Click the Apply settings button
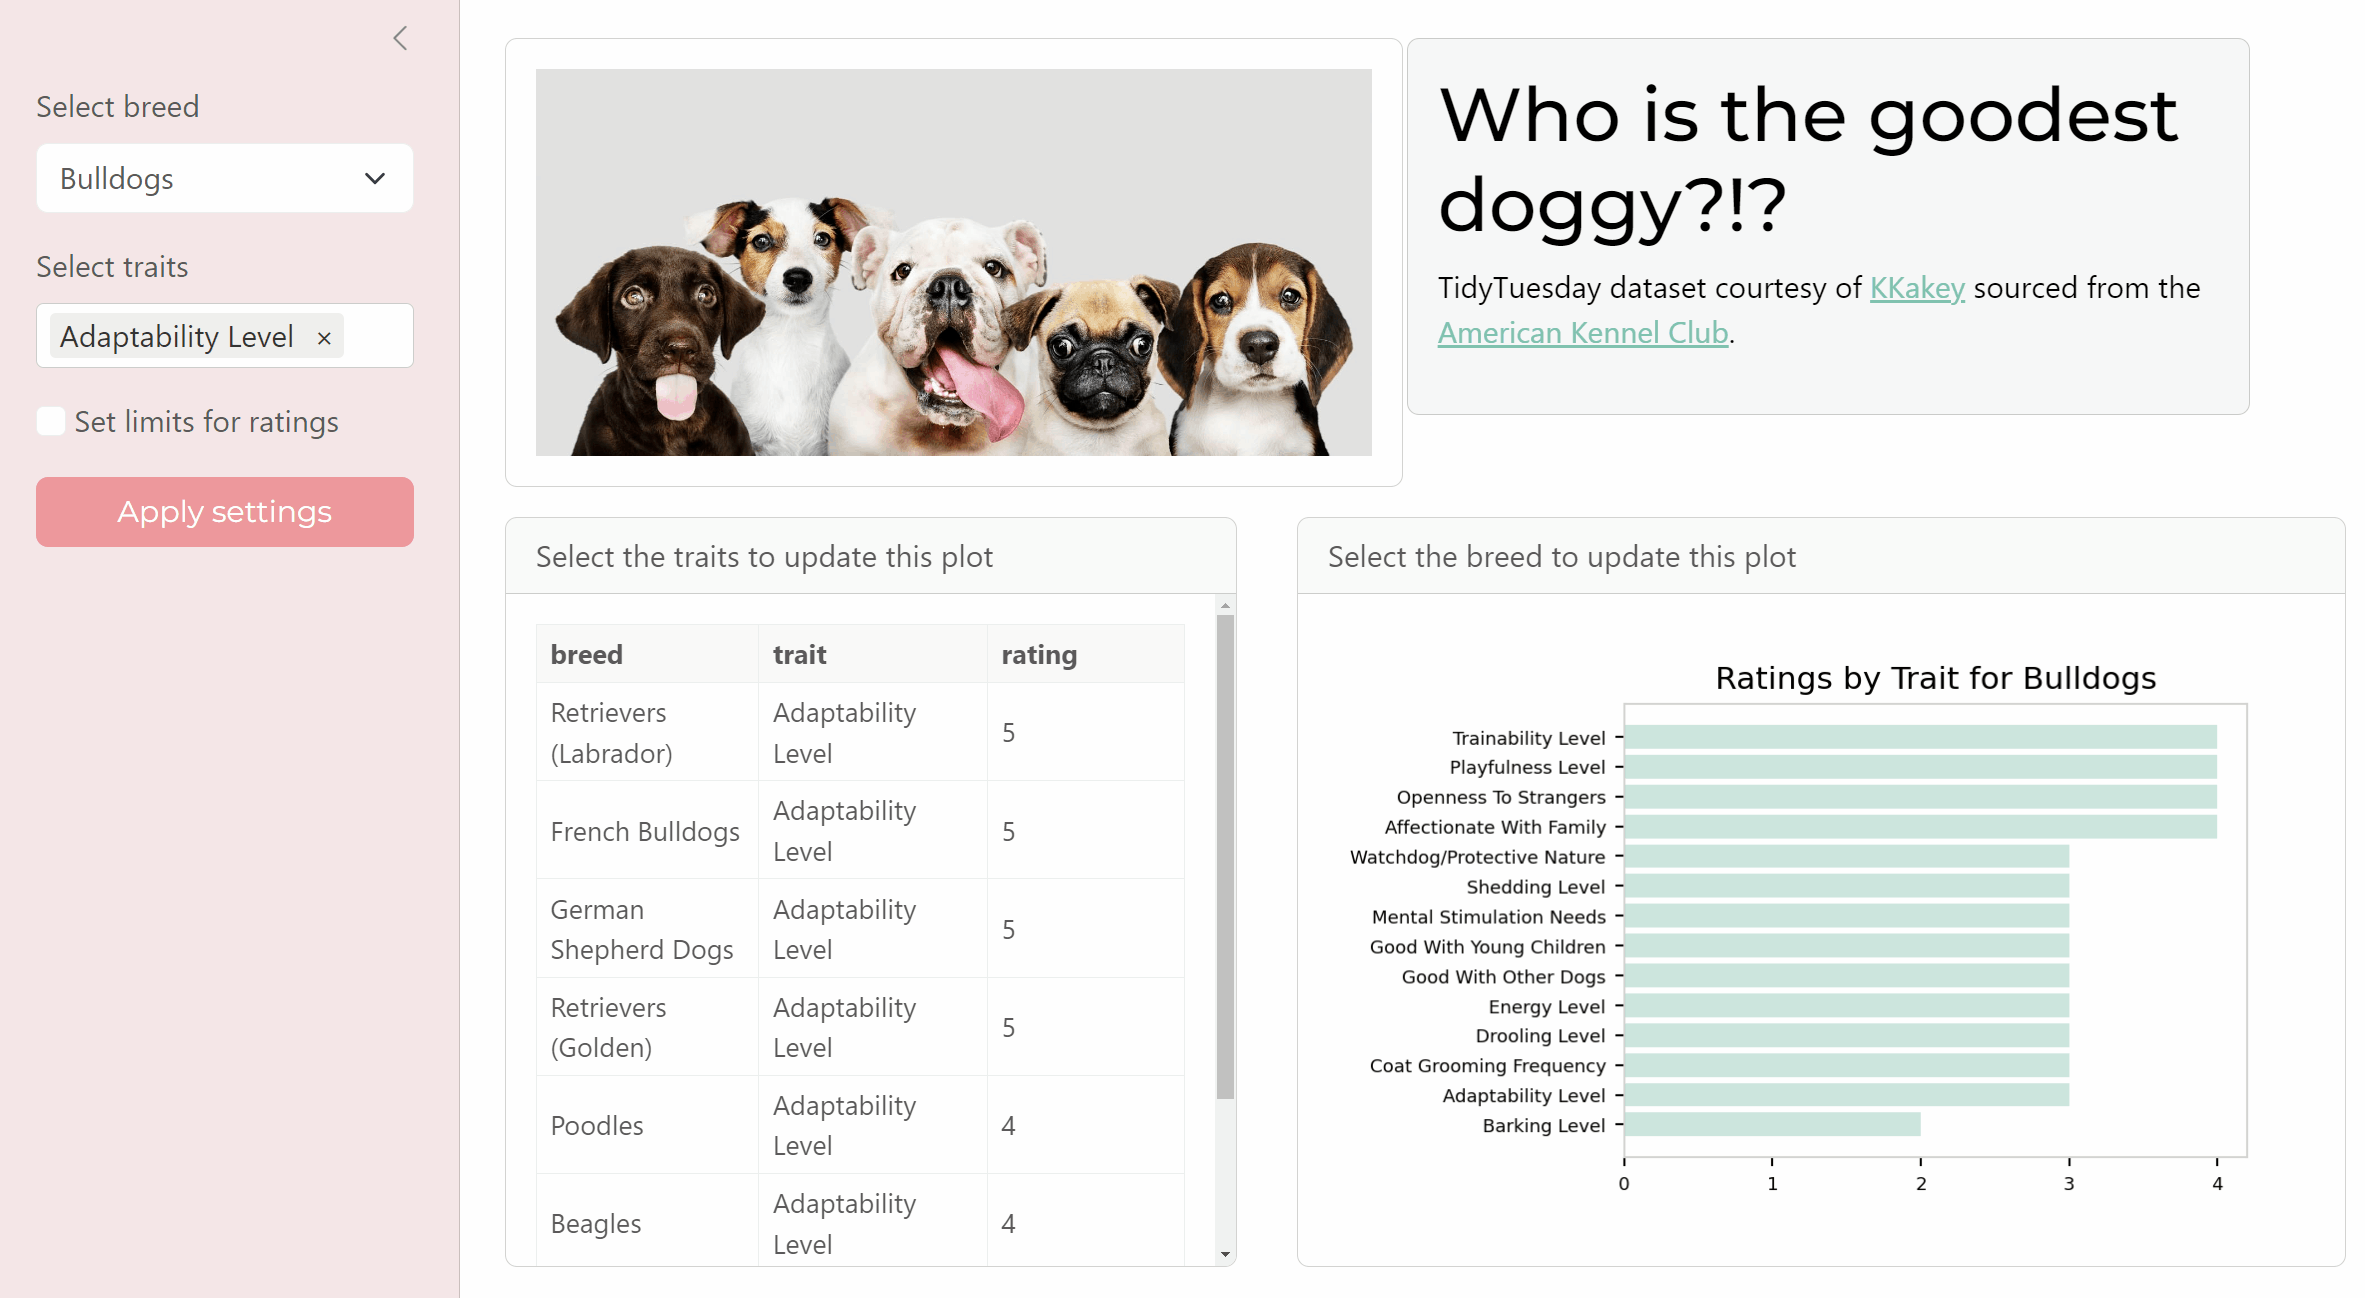The width and height of the screenshot is (2365, 1298). coord(224,511)
